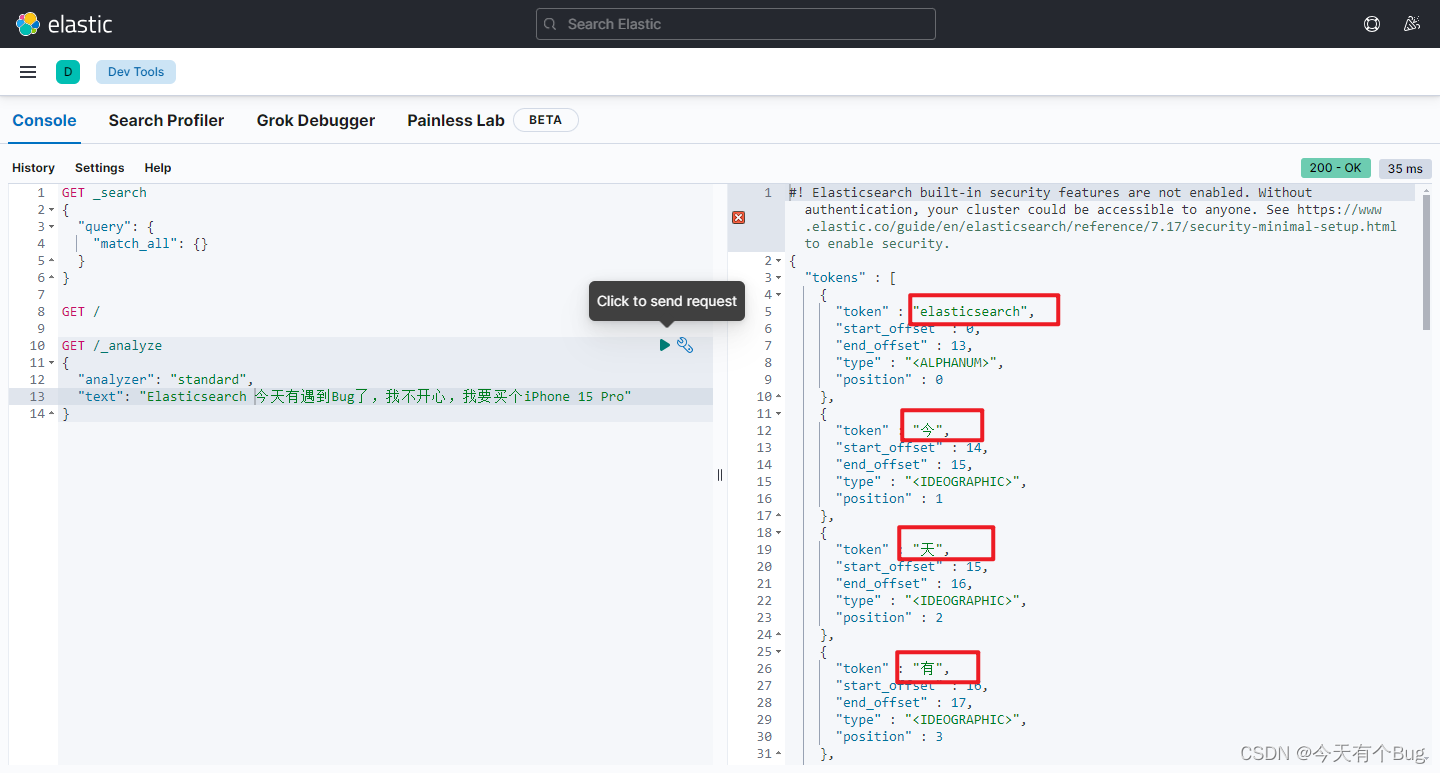Open the wrench request options icon
Image resolution: width=1440 pixels, height=773 pixels.
point(685,345)
